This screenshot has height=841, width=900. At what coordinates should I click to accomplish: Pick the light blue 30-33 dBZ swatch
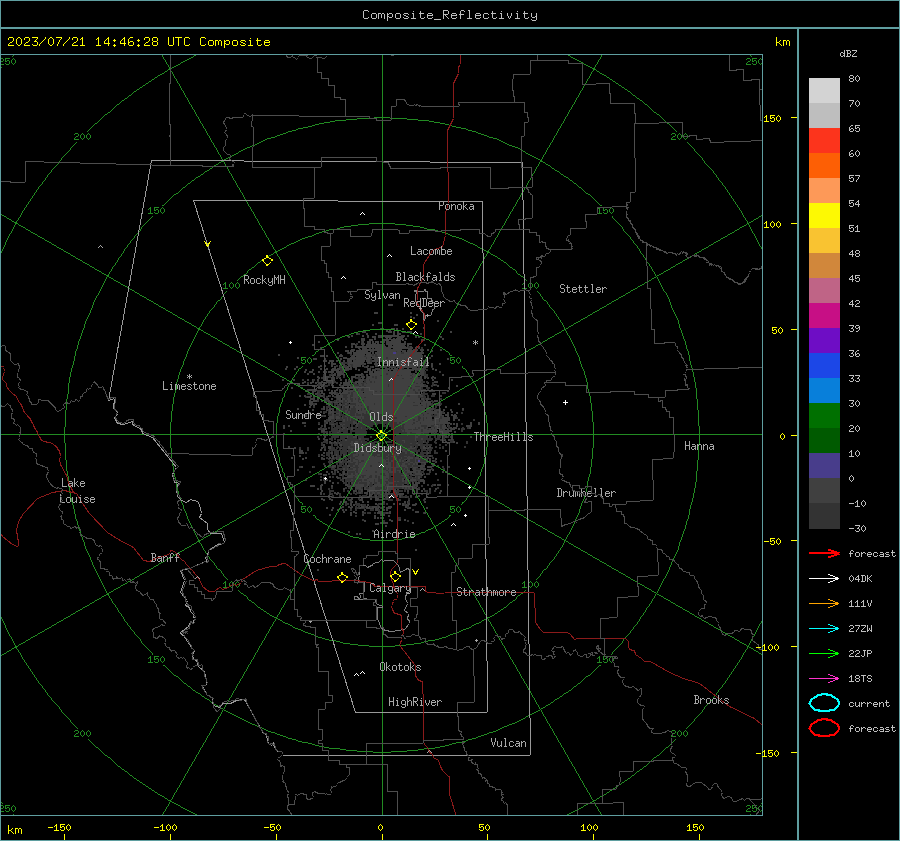[x=824, y=391]
